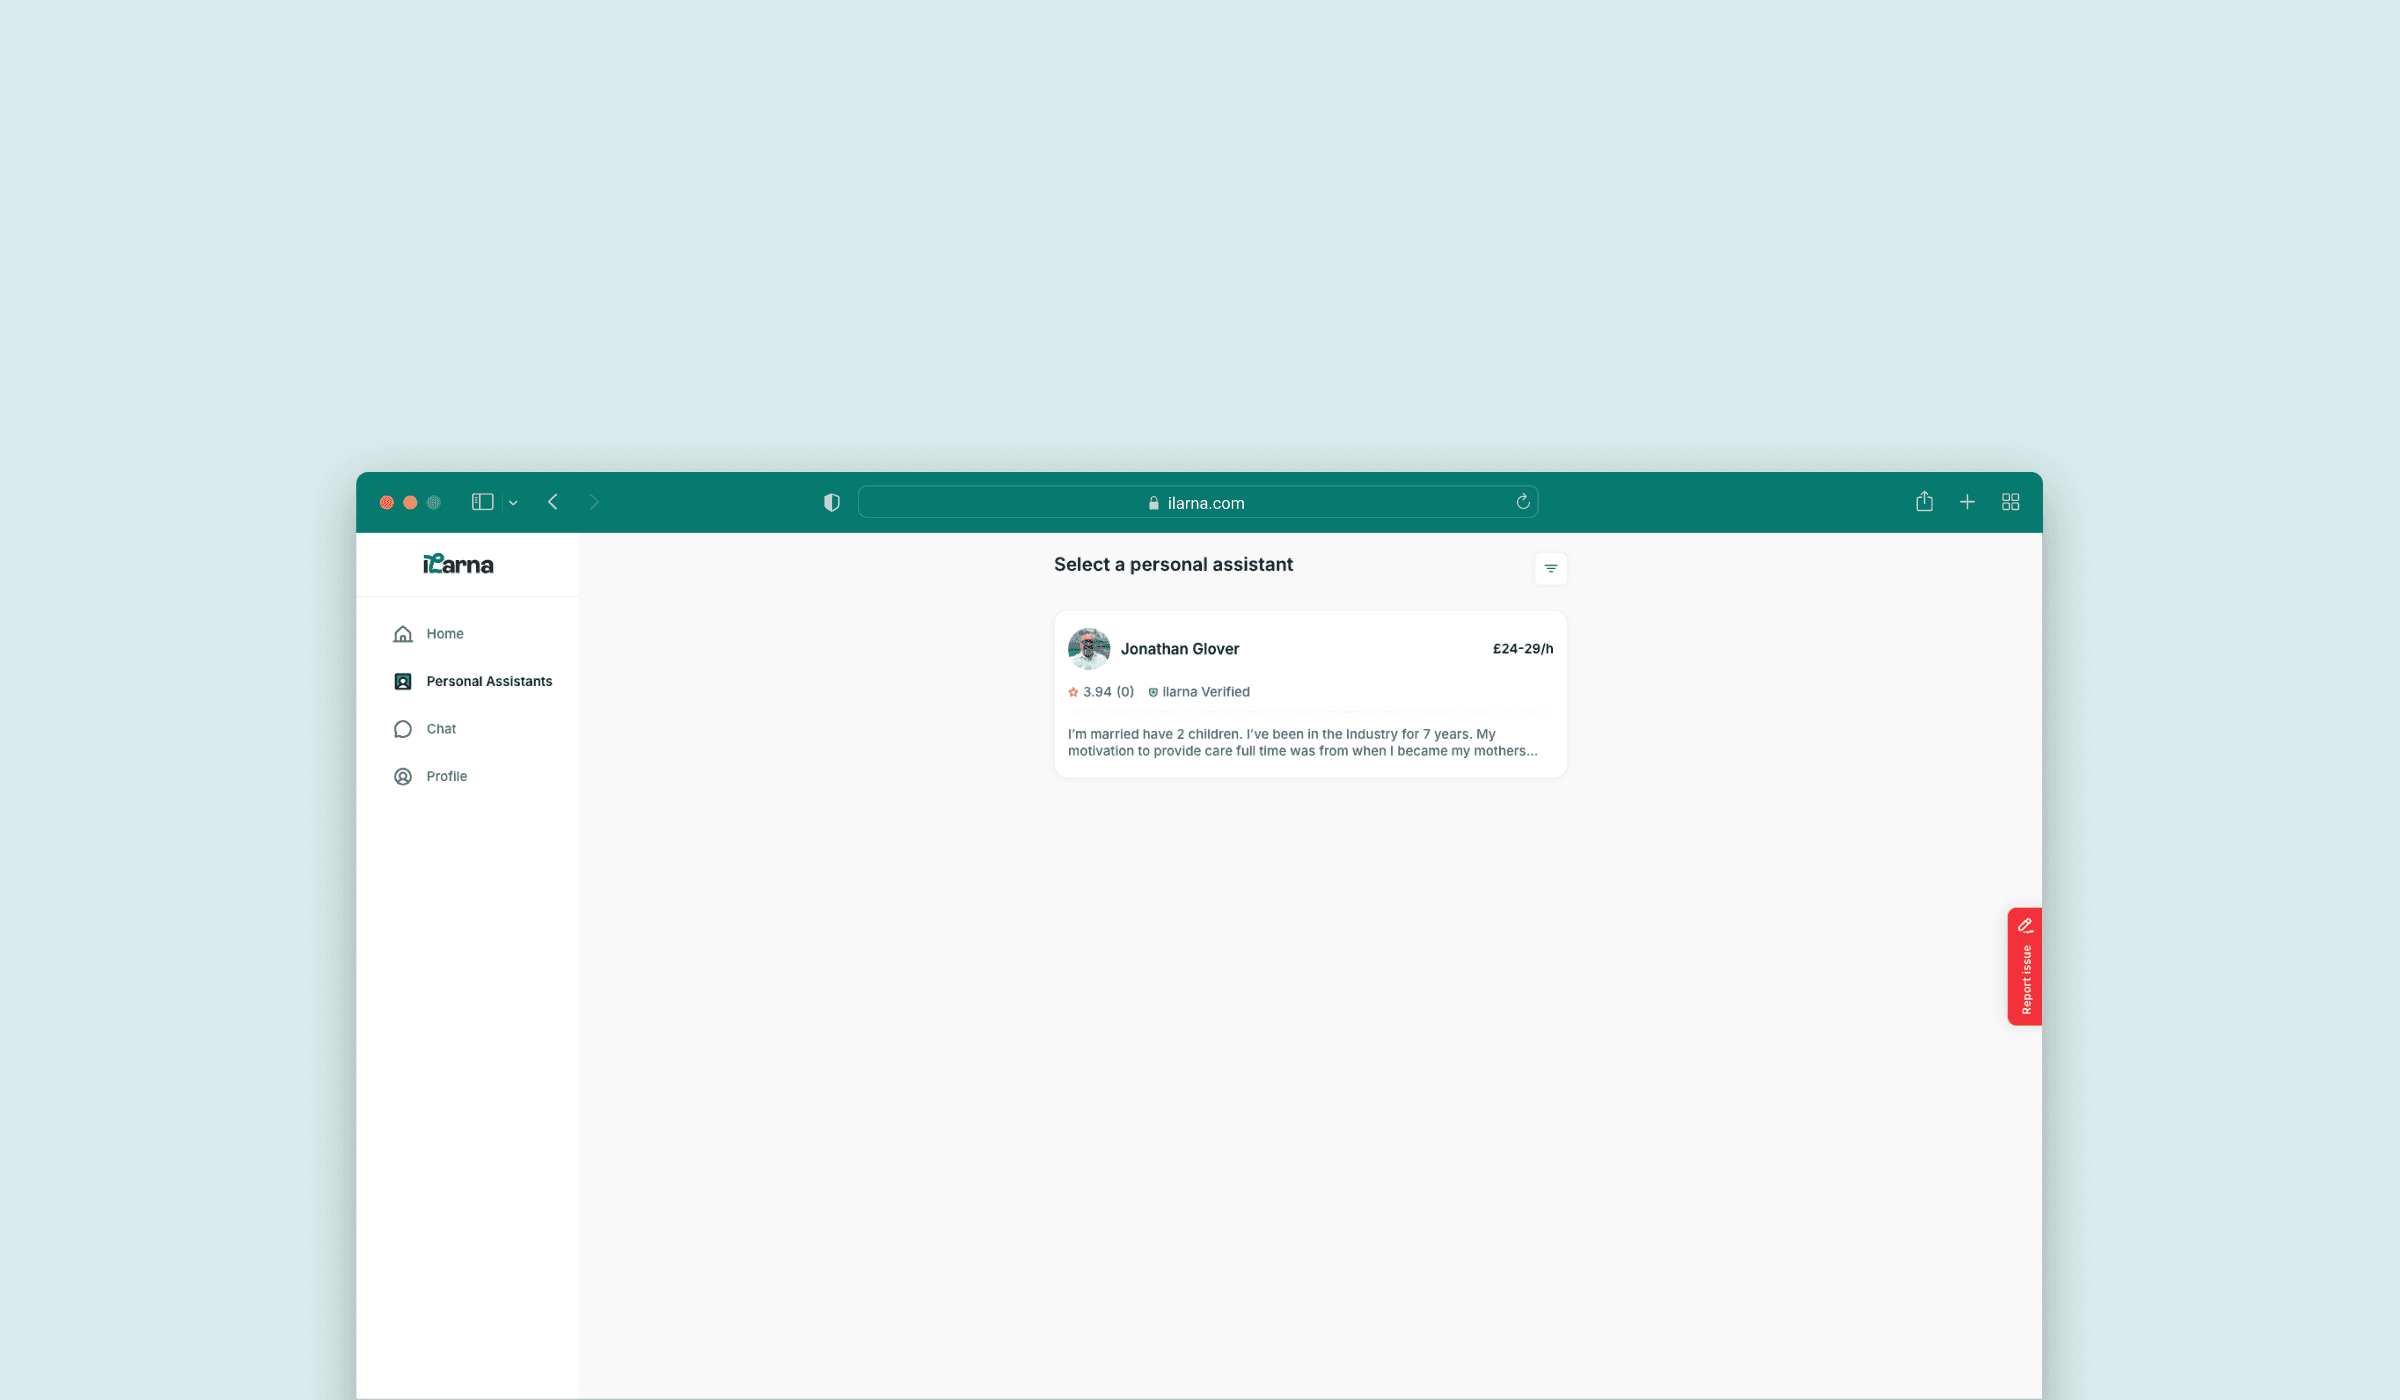The width and height of the screenshot is (2400, 1400).
Task: Click the ilarna logo
Action: tap(458, 565)
